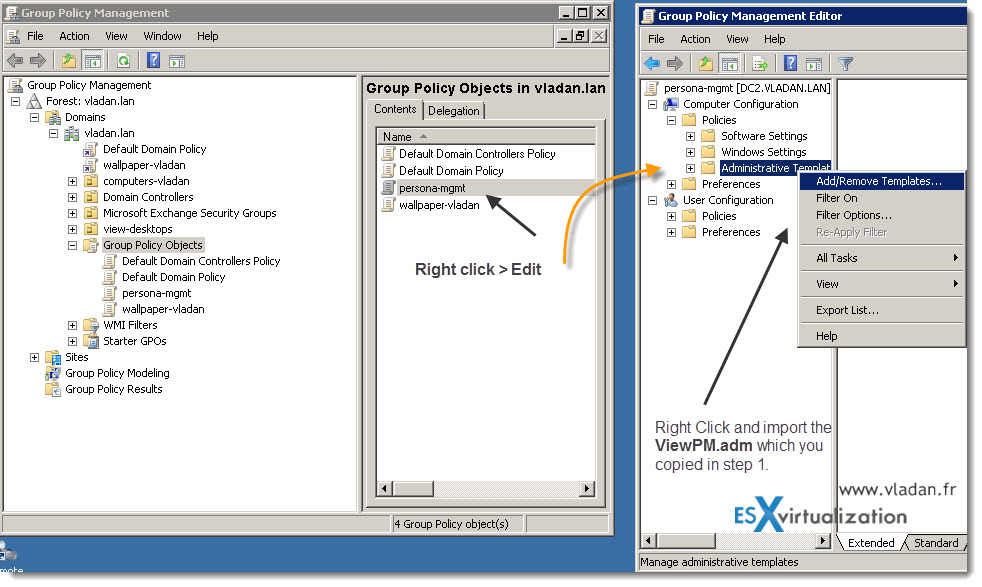982x587 pixels.
Task: Click Up one level icon in Editor toolbar
Action: pyautogui.click(x=706, y=63)
